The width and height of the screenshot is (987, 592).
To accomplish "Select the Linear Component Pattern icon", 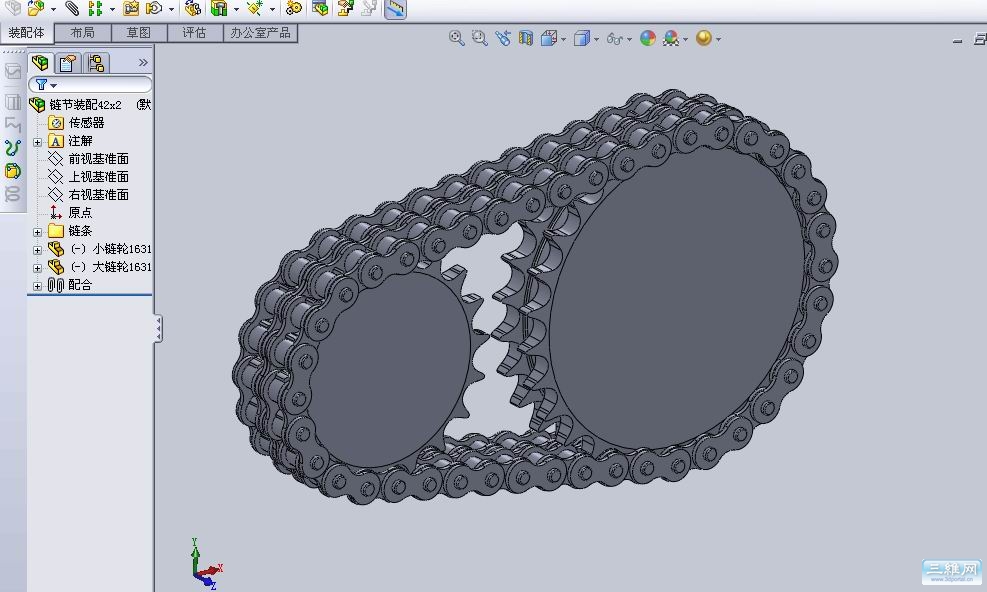I will pos(95,8).
